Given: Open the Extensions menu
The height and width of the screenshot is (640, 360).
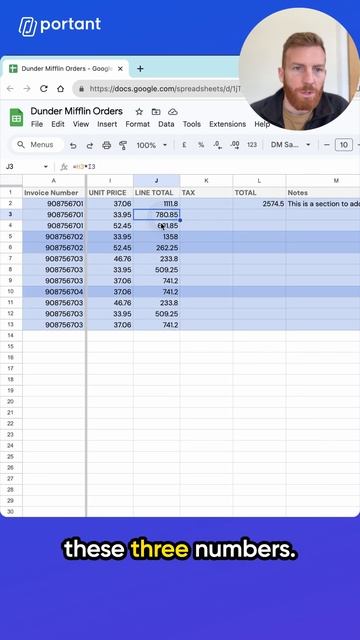Looking at the screenshot, I should pos(227,124).
